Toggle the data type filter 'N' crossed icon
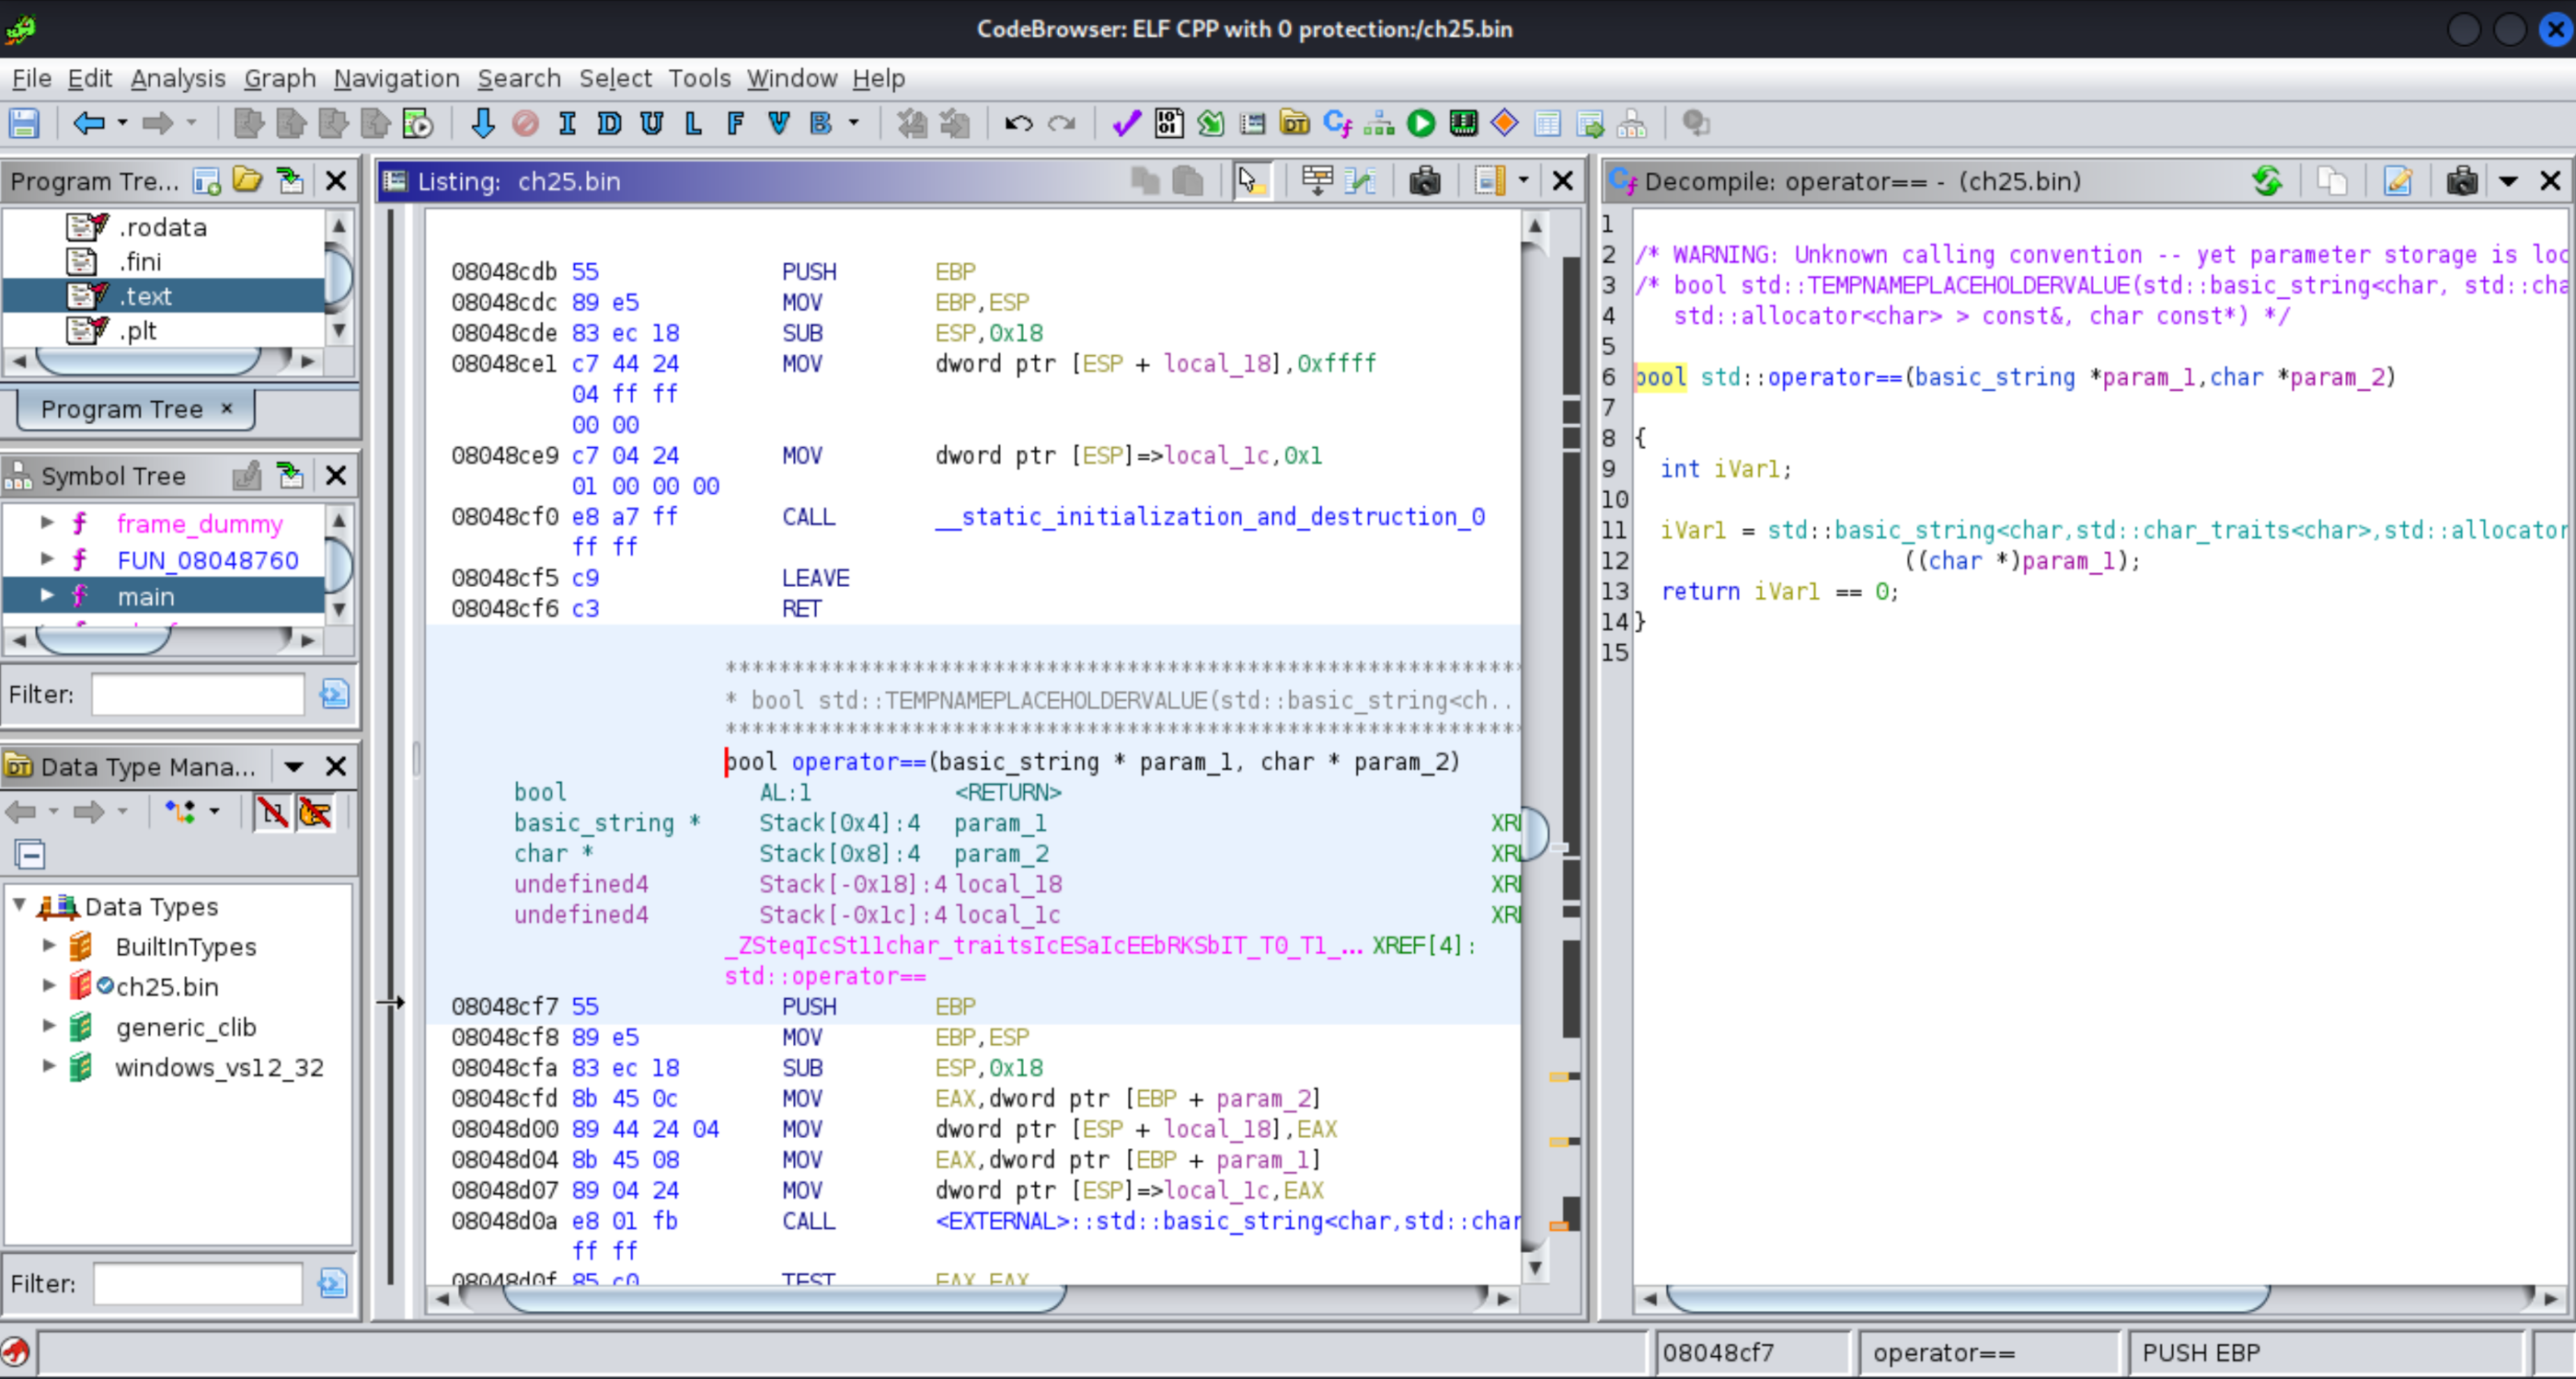The width and height of the screenshot is (2576, 1379). (272, 812)
